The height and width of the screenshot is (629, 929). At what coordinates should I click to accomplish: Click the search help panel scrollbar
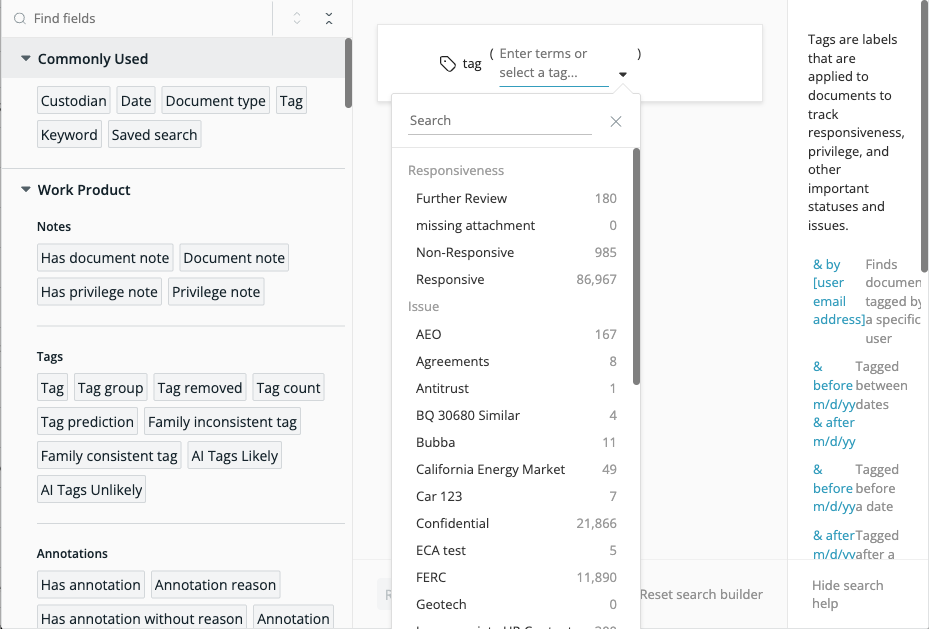pyautogui.click(x=925, y=136)
